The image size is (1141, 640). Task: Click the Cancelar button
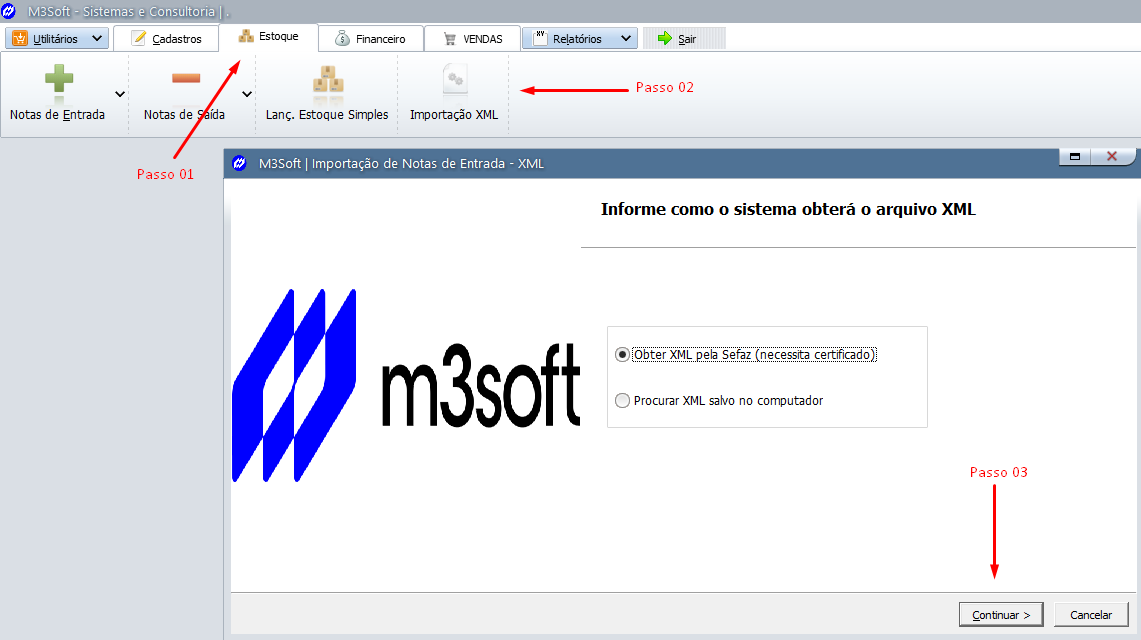(x=1091, y=615)
